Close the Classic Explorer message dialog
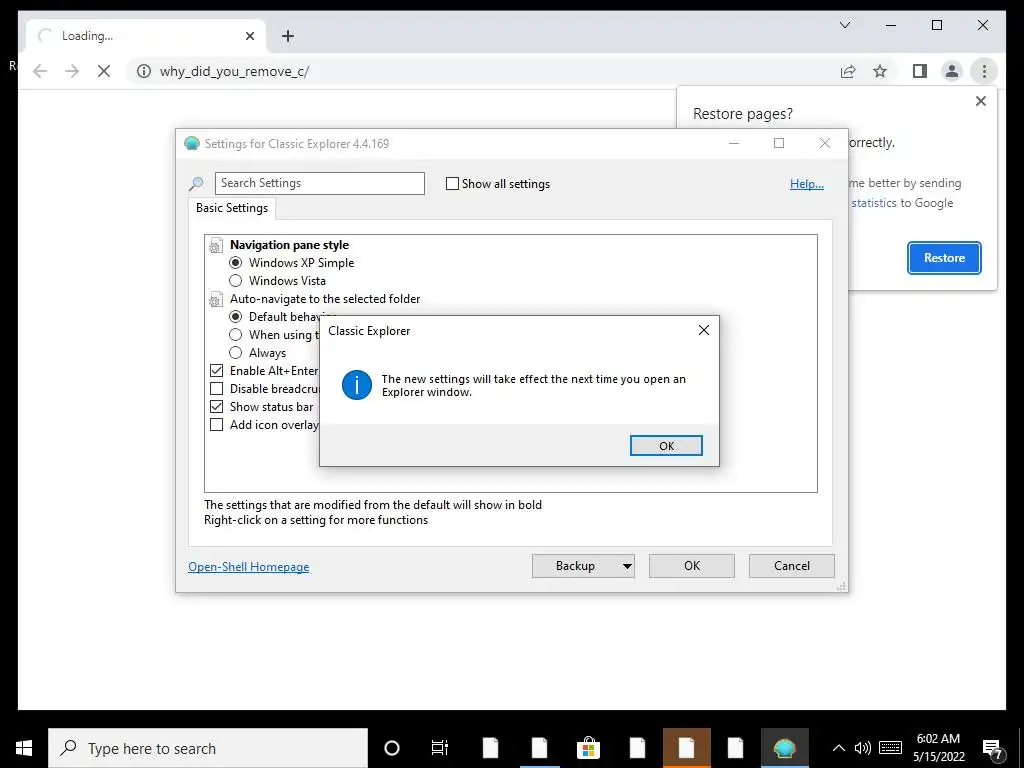Image resolution: width=1024 pixels, height=768 pixels. click(703, 330)
